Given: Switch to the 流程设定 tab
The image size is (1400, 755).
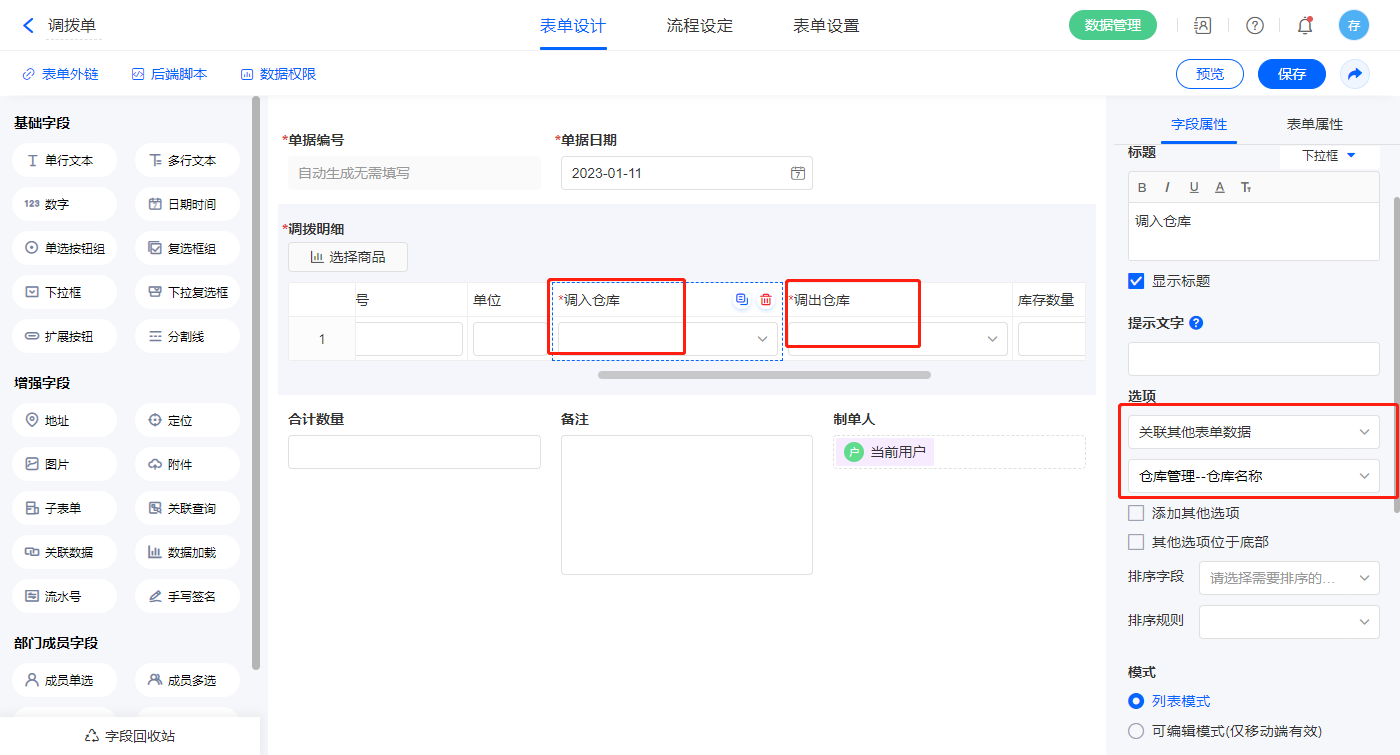Looking at the screenshot, I should coord(699,26).
